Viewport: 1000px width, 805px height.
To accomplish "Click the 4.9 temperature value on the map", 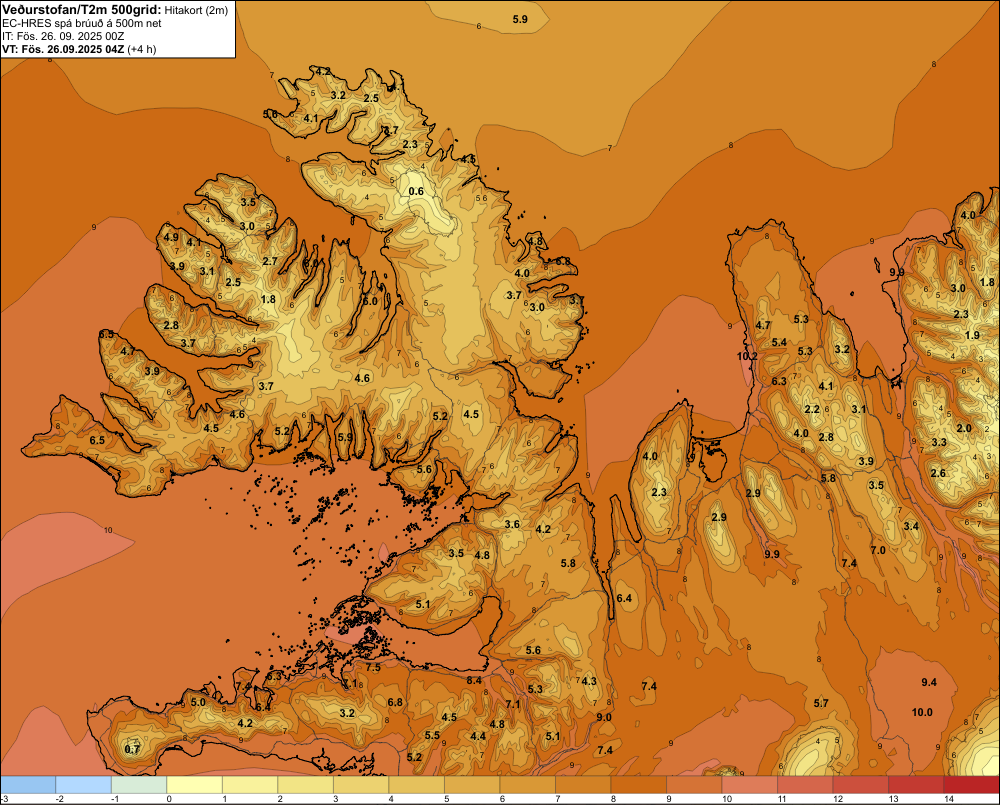I will (171, 237).
